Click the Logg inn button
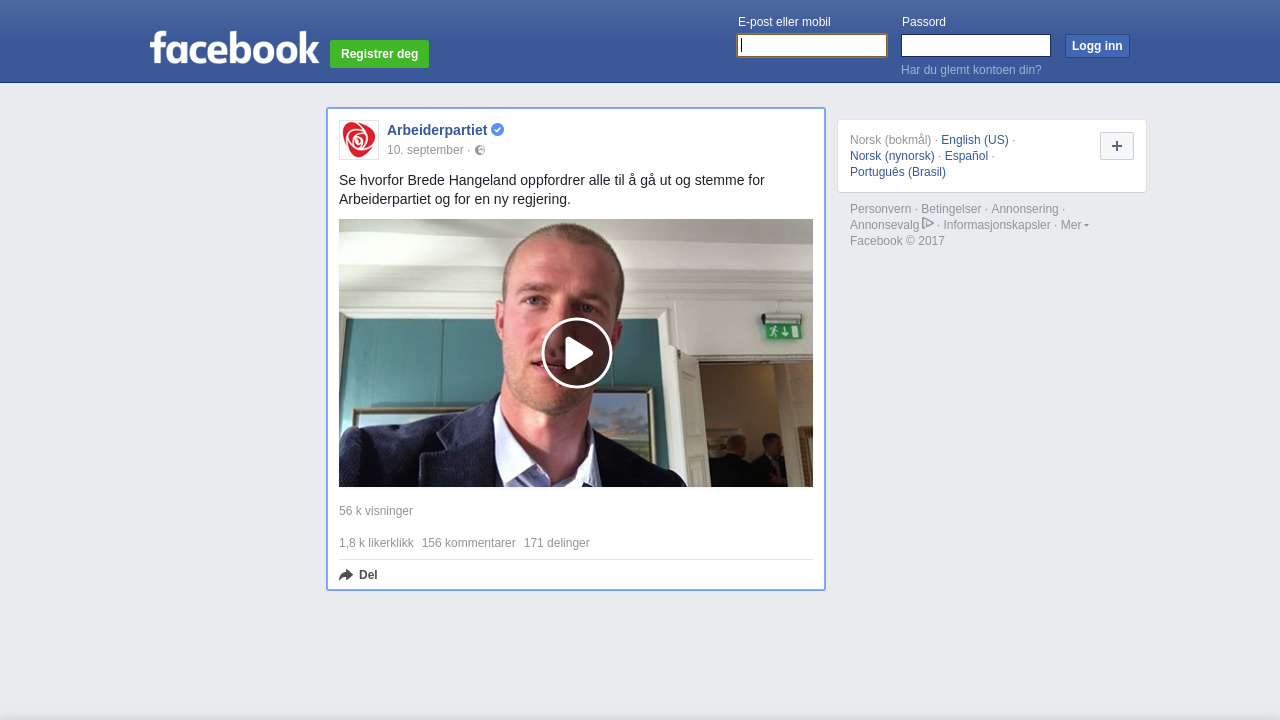The width and height of the screenshot is (1280, 720). 1097,46
